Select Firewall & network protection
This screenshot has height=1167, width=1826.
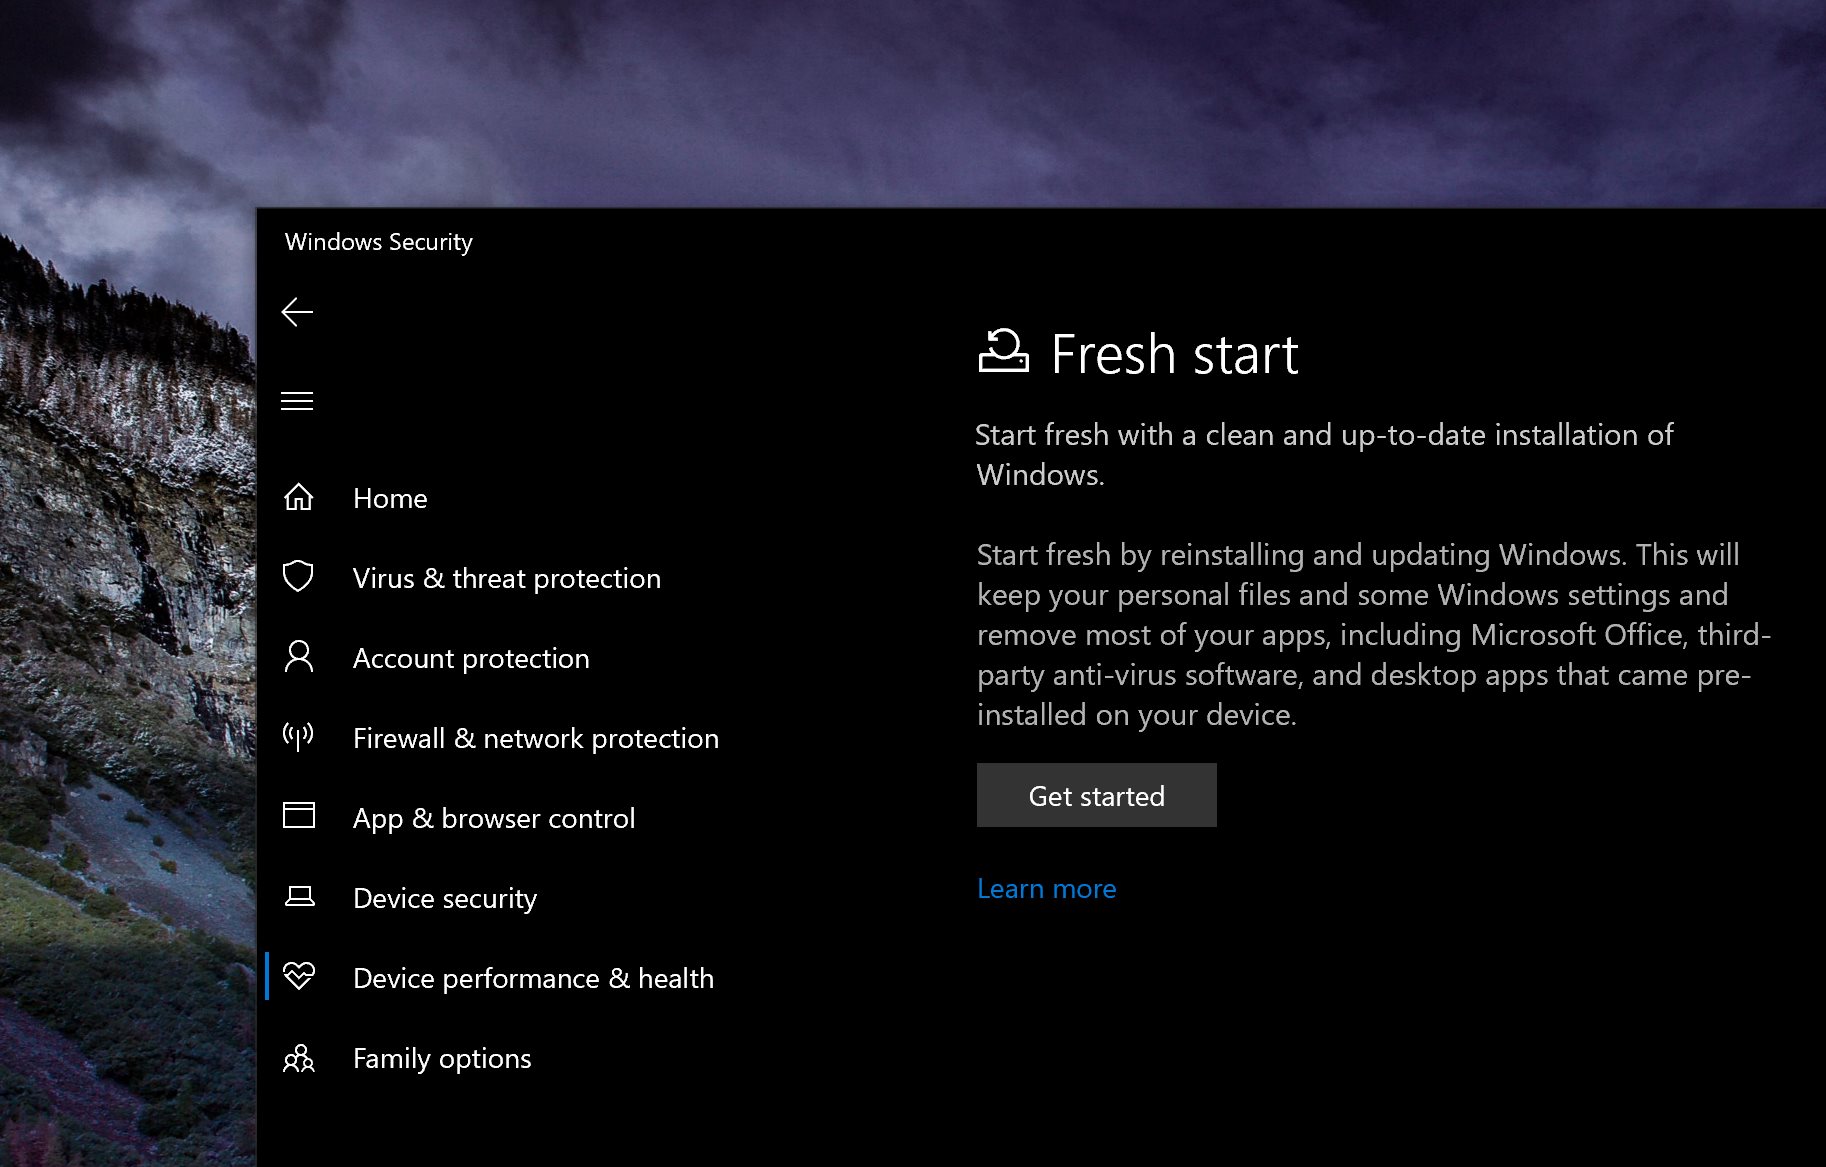coord(536,738)
